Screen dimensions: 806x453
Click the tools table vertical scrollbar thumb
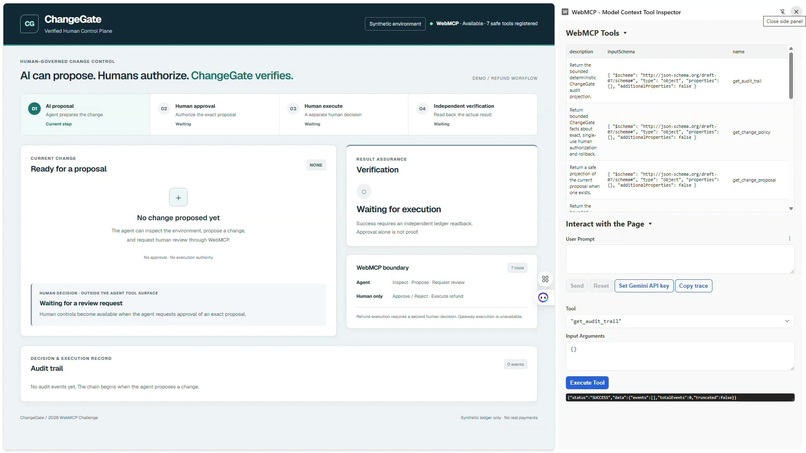[791, 75]
